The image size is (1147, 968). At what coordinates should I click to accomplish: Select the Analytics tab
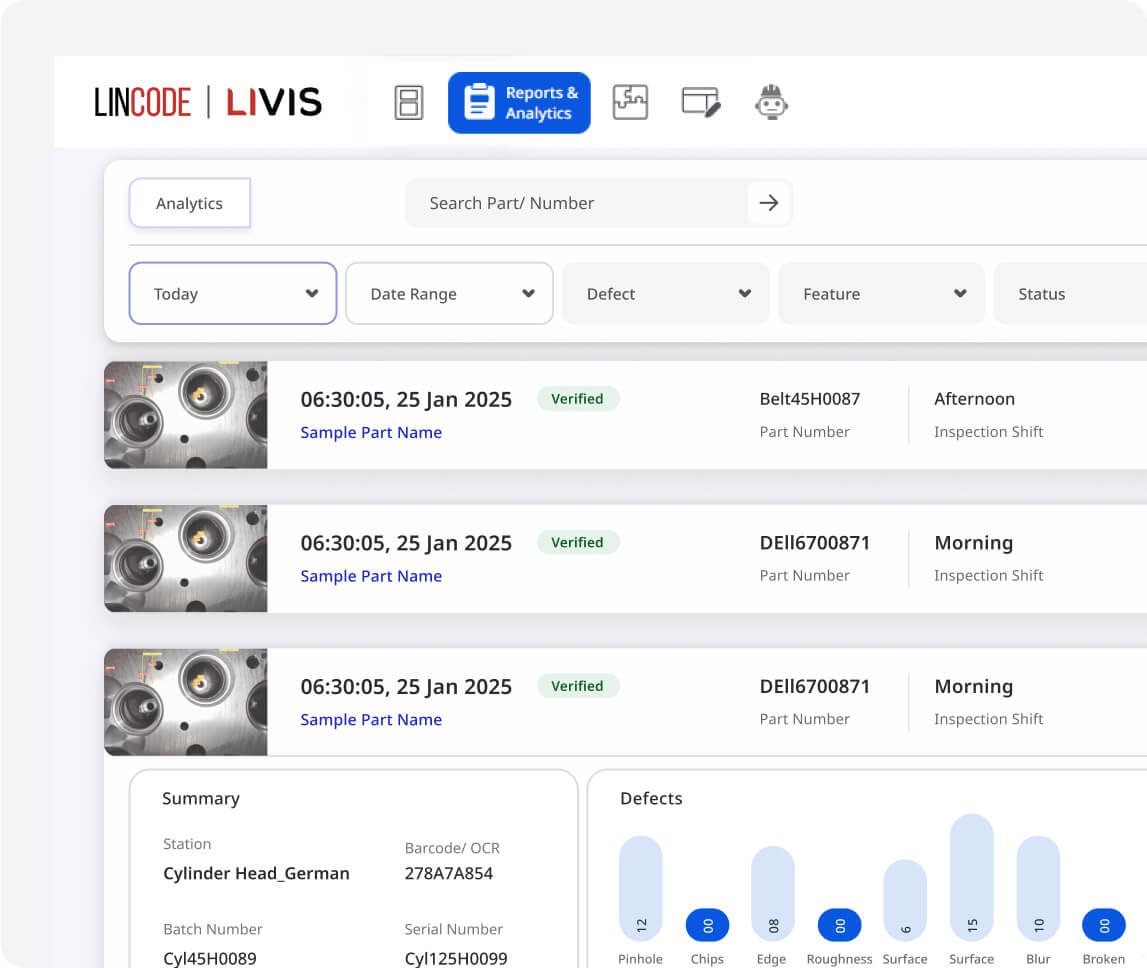189,203
